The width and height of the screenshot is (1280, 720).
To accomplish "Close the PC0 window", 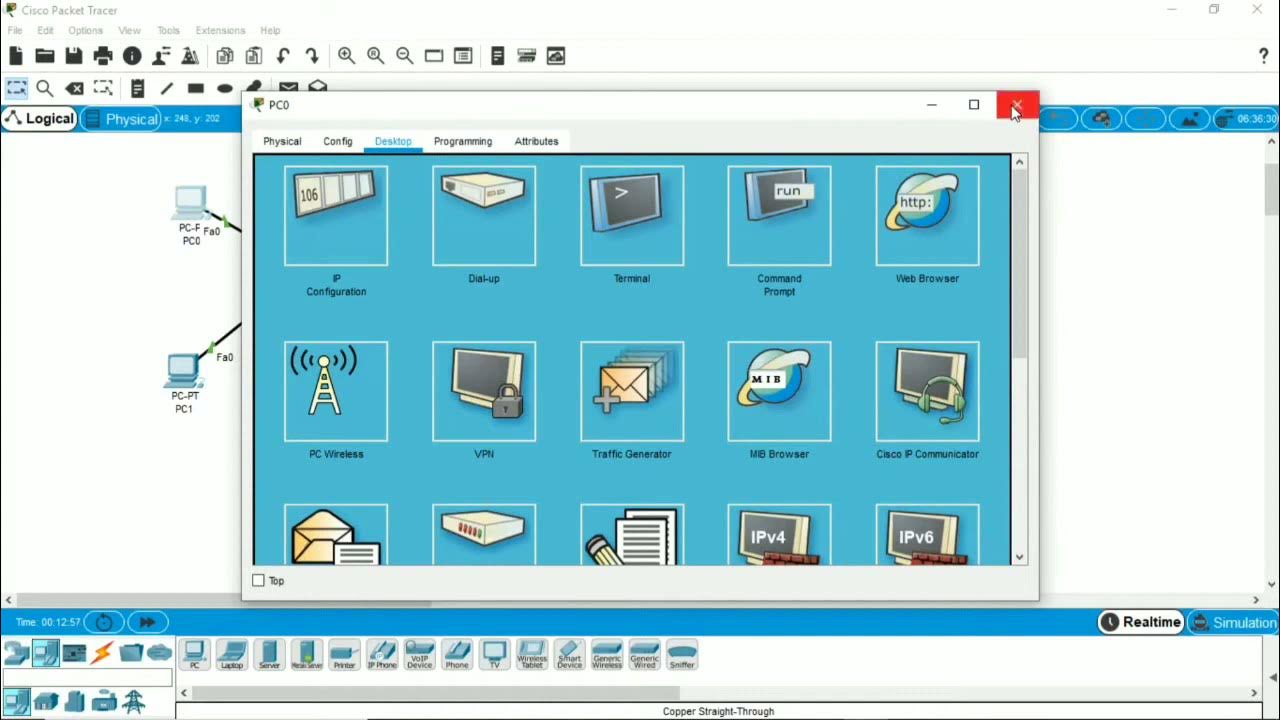I will point(1017,105).
